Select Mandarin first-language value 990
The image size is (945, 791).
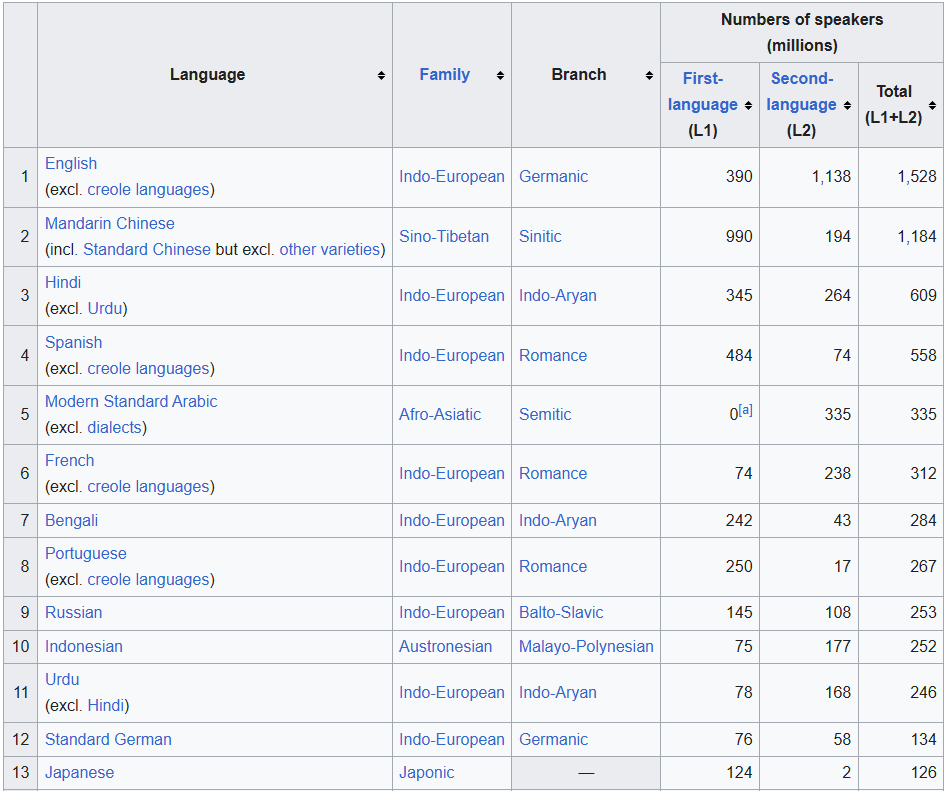pyautogui.click(x=739, y=236)
